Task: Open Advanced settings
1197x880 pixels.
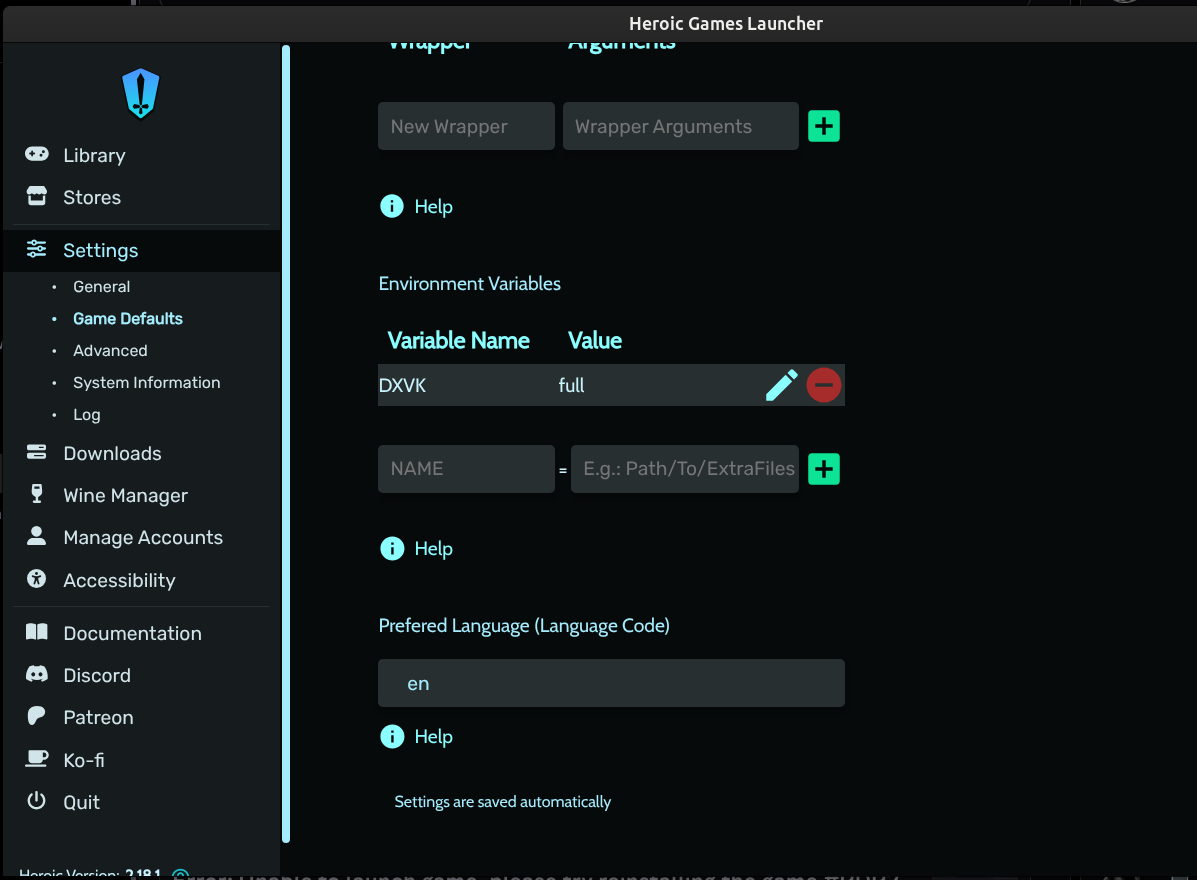Action: click(110, 350)
